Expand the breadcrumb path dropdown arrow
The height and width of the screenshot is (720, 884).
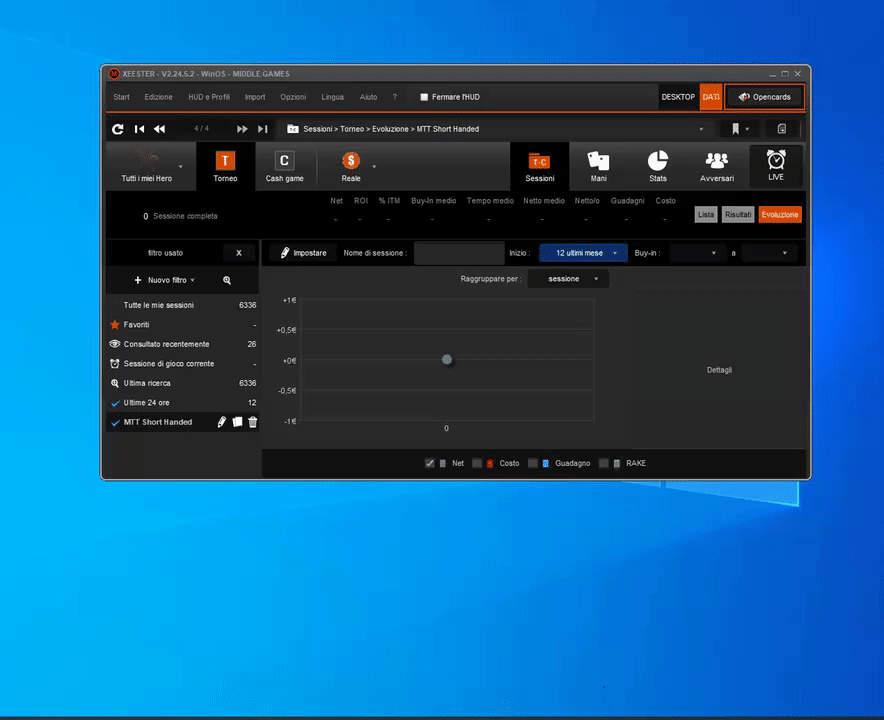click(x=701, y=129)
